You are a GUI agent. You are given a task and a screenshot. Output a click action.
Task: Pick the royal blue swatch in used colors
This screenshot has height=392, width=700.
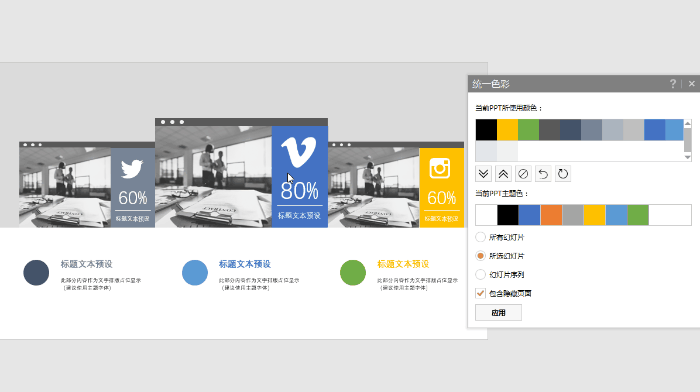click(654, 129)
